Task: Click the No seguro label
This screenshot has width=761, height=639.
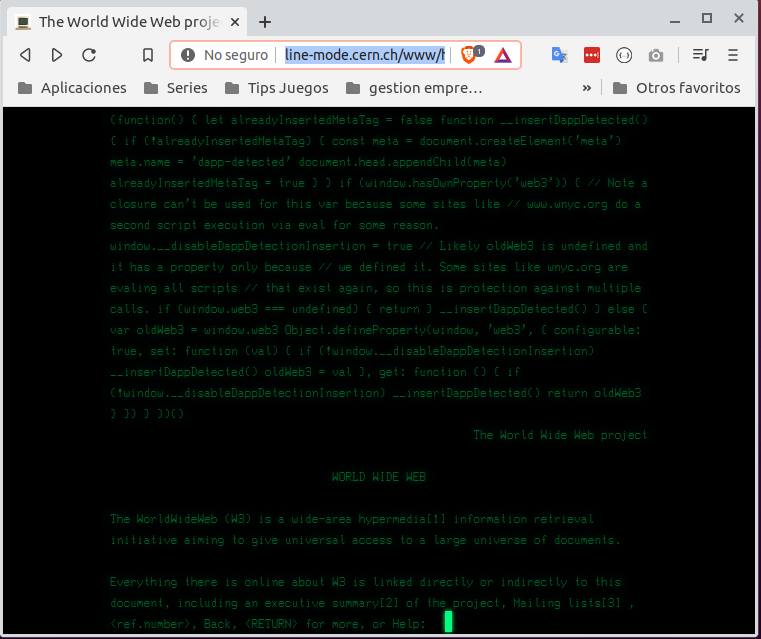Action: [236, 55]
